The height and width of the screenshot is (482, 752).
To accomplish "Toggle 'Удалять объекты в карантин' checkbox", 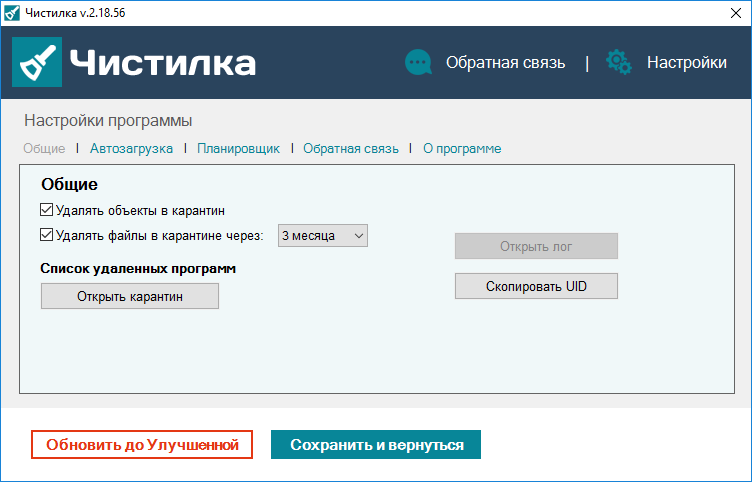I will (46, 210).
